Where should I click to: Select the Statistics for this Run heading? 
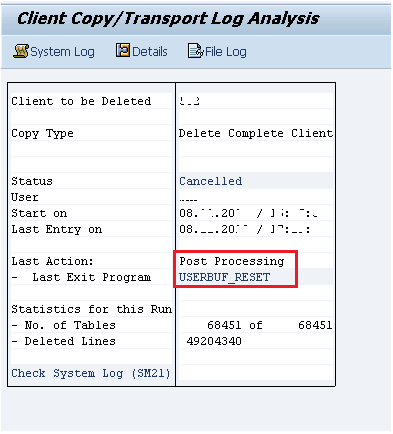(x=92, y=309)
